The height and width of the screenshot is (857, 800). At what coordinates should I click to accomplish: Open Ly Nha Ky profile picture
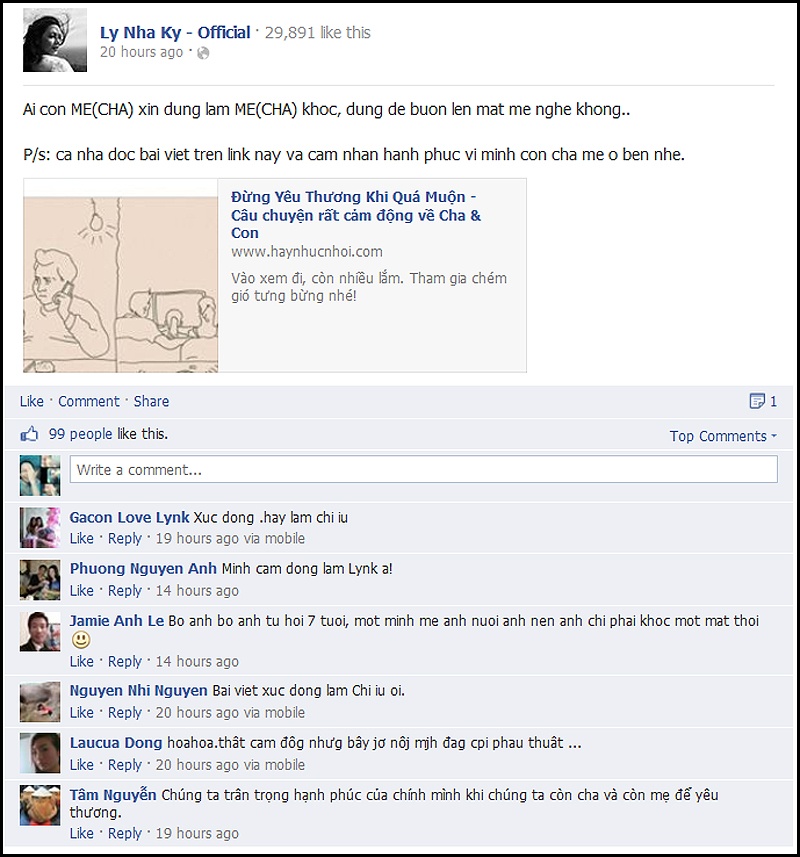(x=55, y=40)
